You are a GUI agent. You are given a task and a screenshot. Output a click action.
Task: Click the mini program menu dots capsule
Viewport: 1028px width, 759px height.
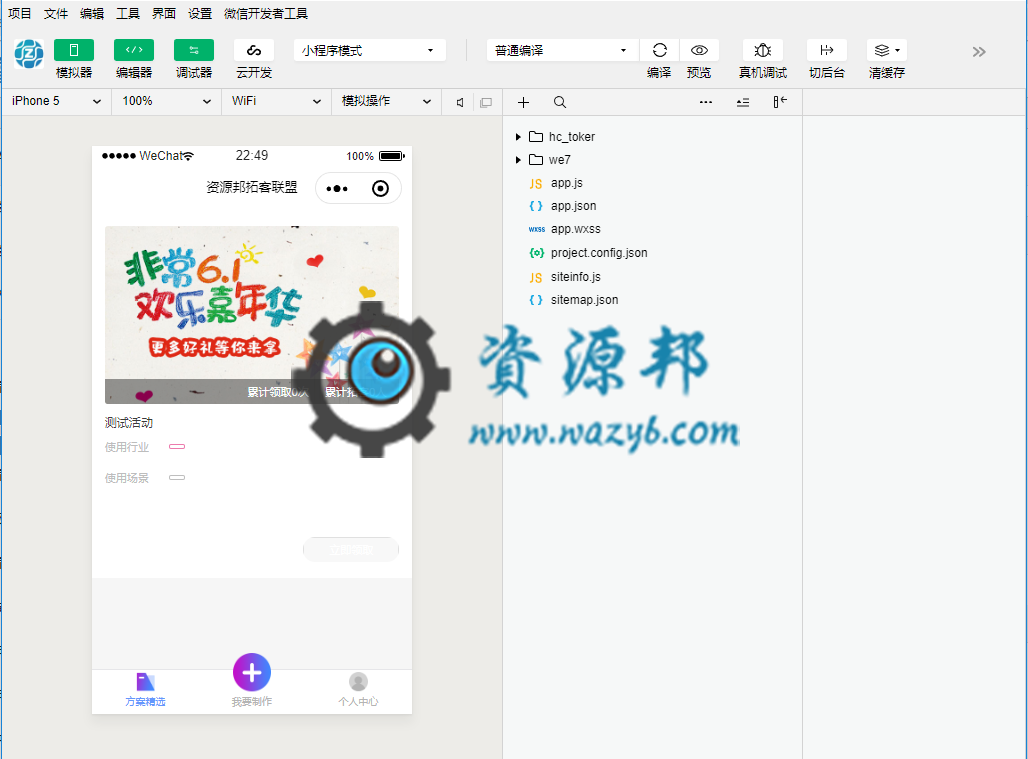coord(337,189)
